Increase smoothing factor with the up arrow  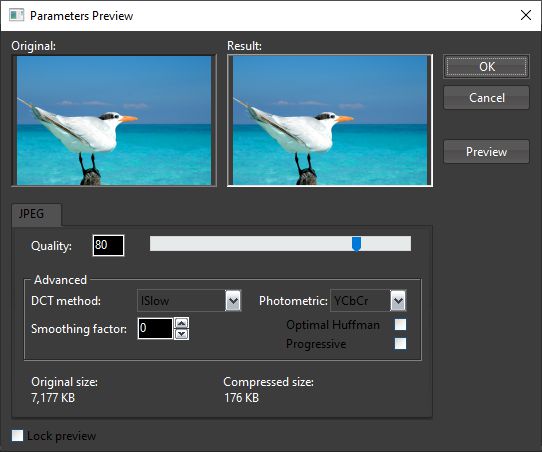pyautogui.click(x=181, y=323)
